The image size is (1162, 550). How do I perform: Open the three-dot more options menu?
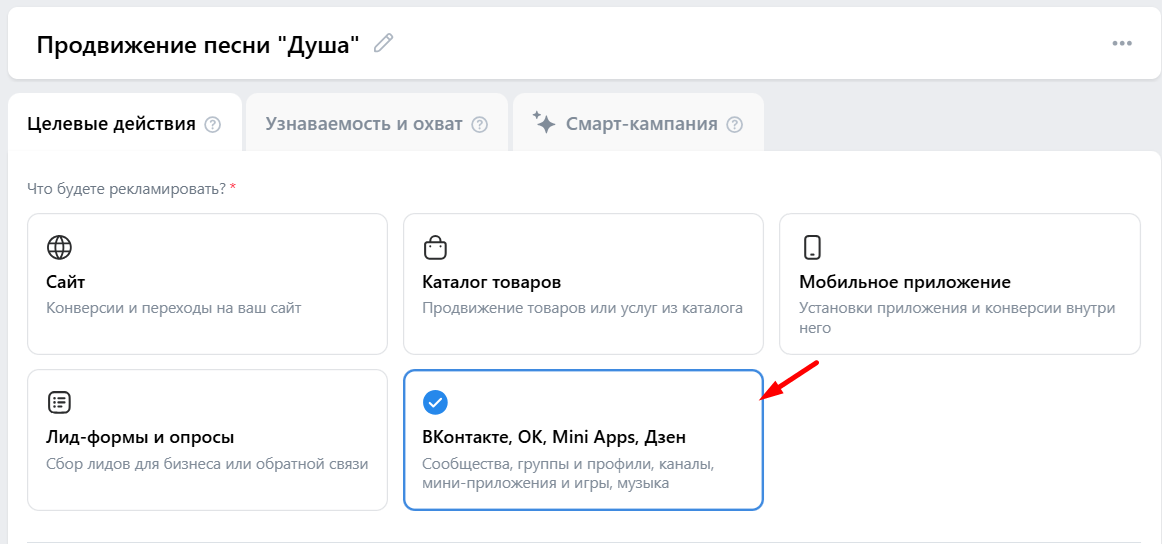(1122, 44)
